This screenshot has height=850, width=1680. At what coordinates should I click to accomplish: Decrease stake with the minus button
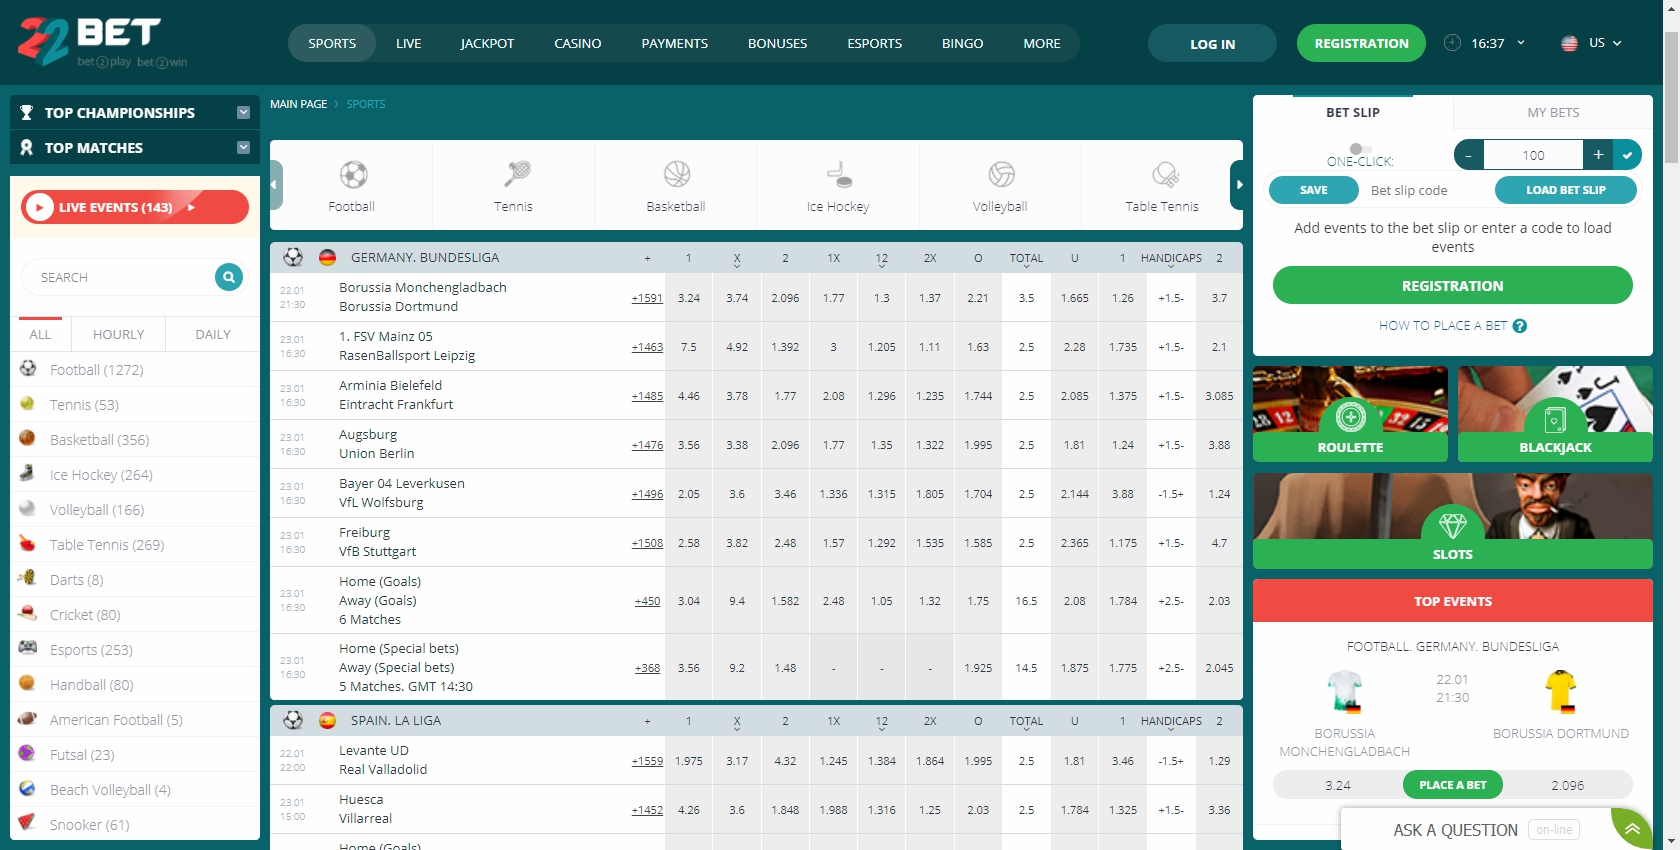pos(1468,155)
